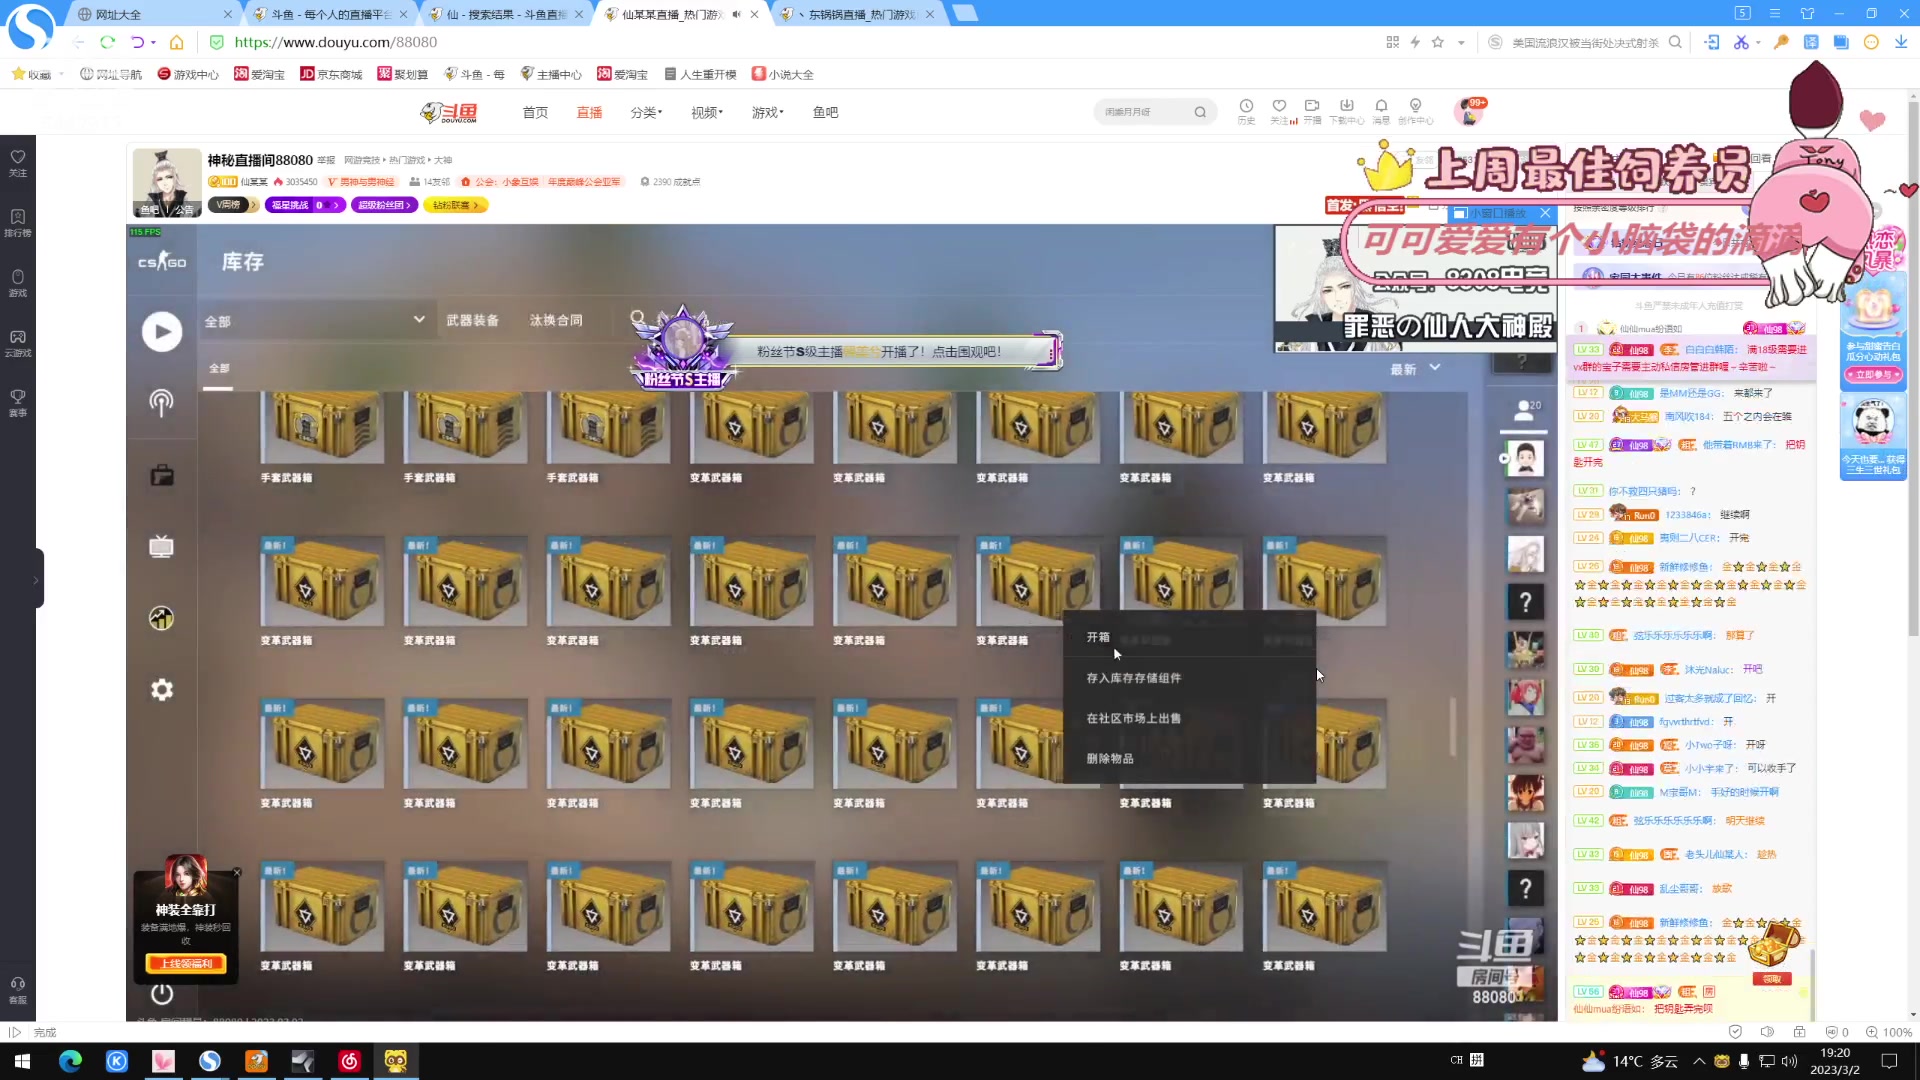
Task: Open Douyu history clock icon
Action: (x=1246, y=111)
